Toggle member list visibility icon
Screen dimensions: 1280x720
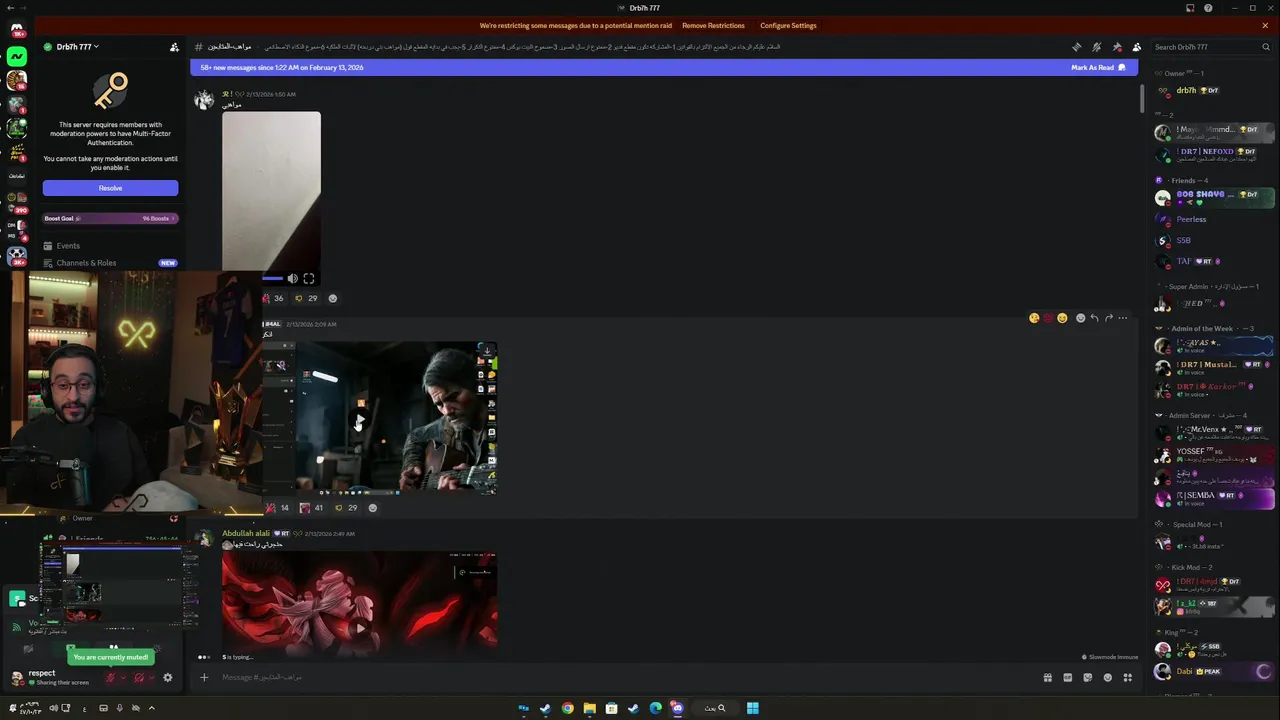[1136, 47]
